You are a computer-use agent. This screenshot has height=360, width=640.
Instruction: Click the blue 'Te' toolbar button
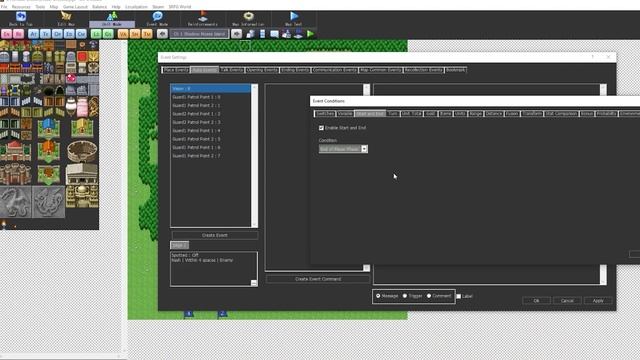click(45, 34)
